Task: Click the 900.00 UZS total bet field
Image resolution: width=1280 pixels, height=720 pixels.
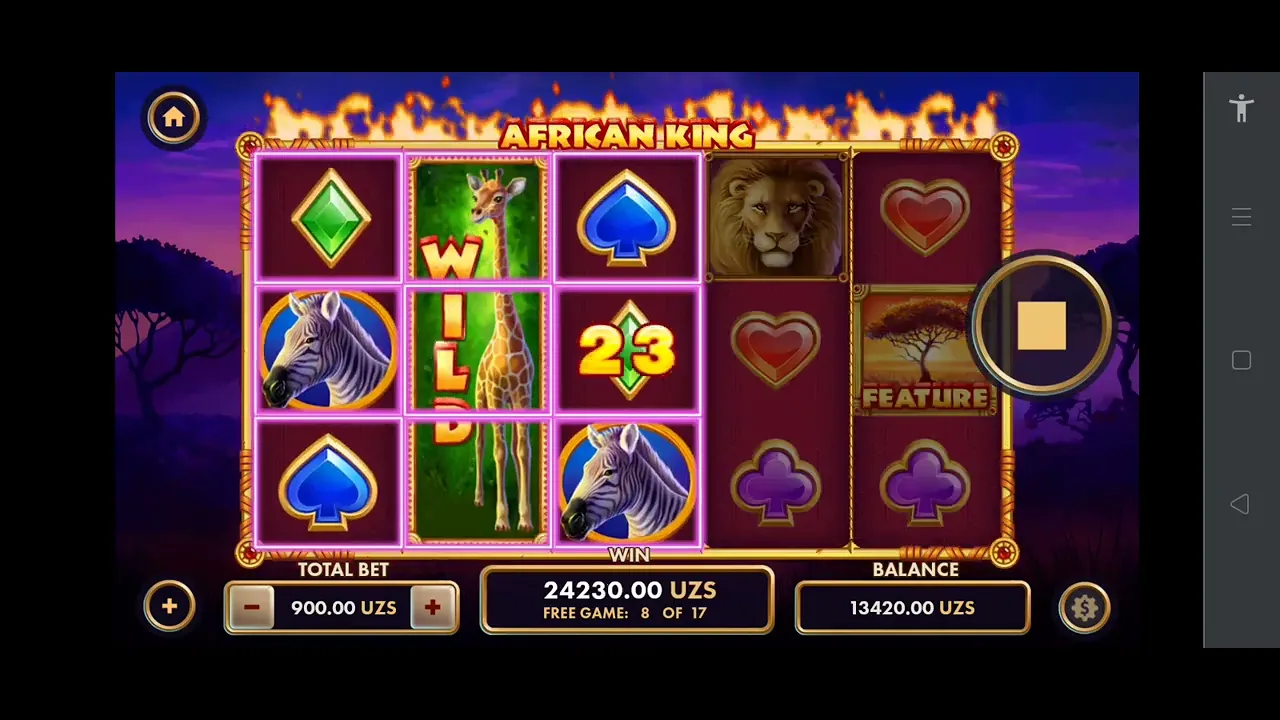Action: (342, 607)
